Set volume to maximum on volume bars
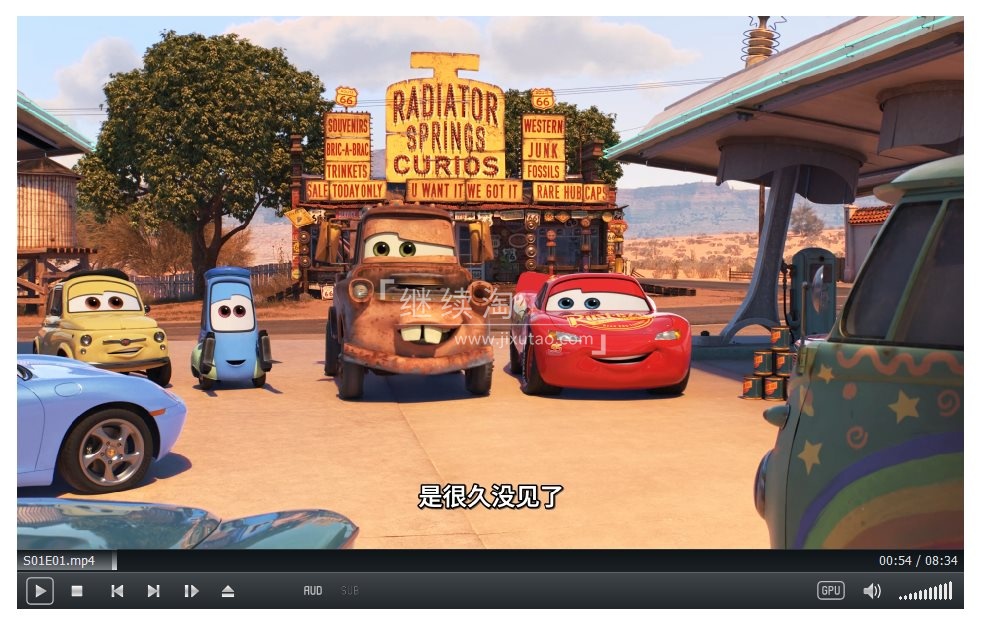This screenshot has width=984, height=631. 951,591
